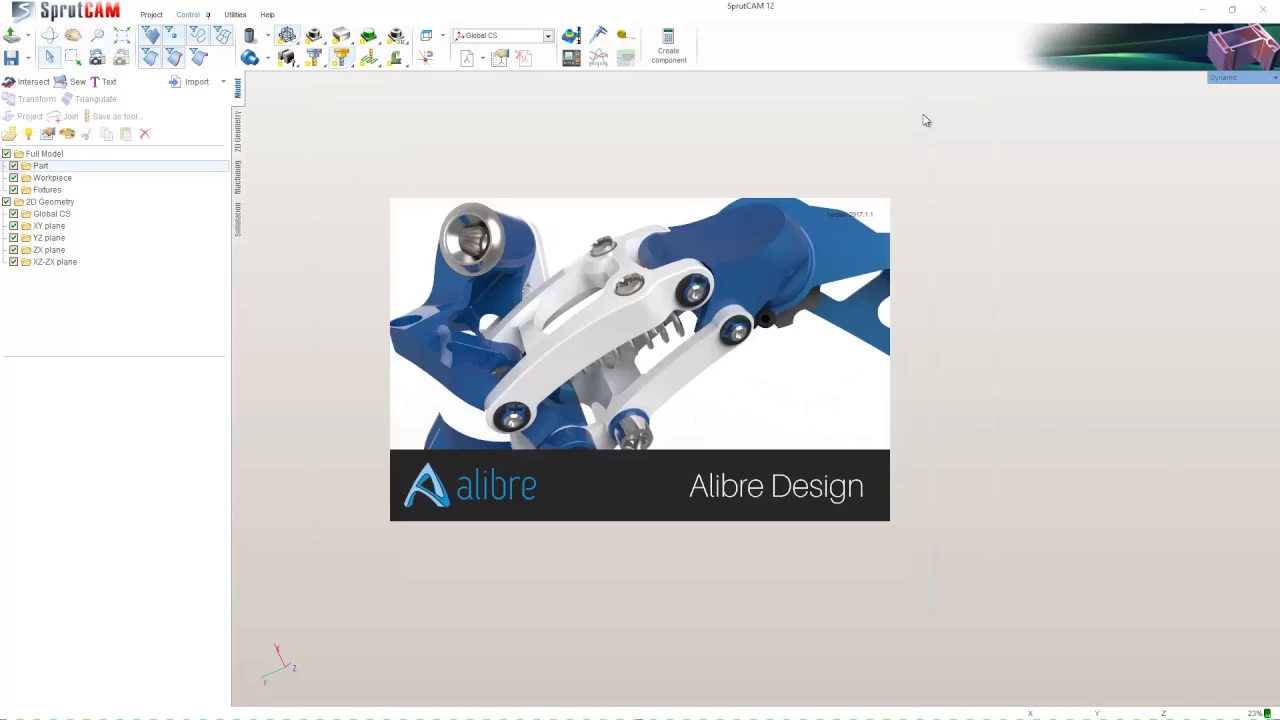Click the camera snapshot icon
The width and height of the screenshot is (1280, 720).
97,58
